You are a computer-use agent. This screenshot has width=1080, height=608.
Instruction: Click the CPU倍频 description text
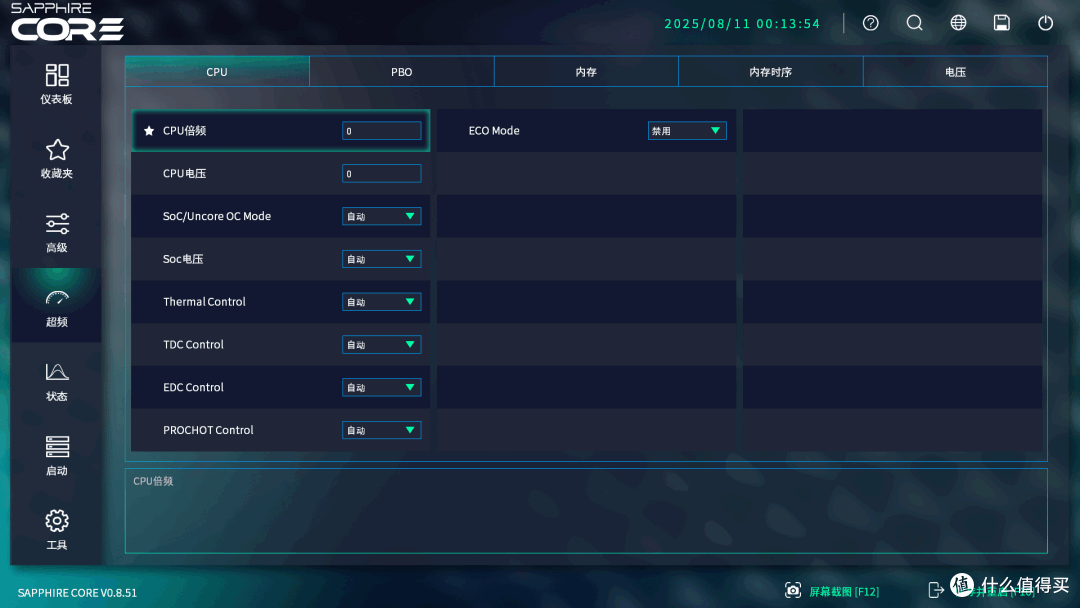(153, 481)
